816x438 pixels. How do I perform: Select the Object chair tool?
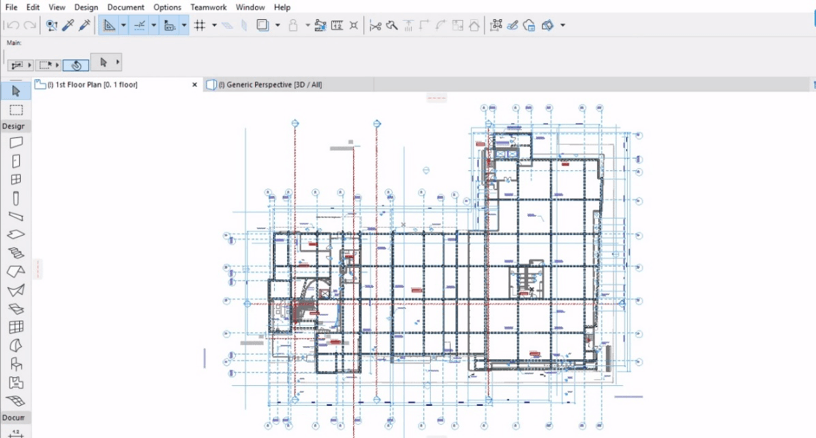(x=16, y=364)
